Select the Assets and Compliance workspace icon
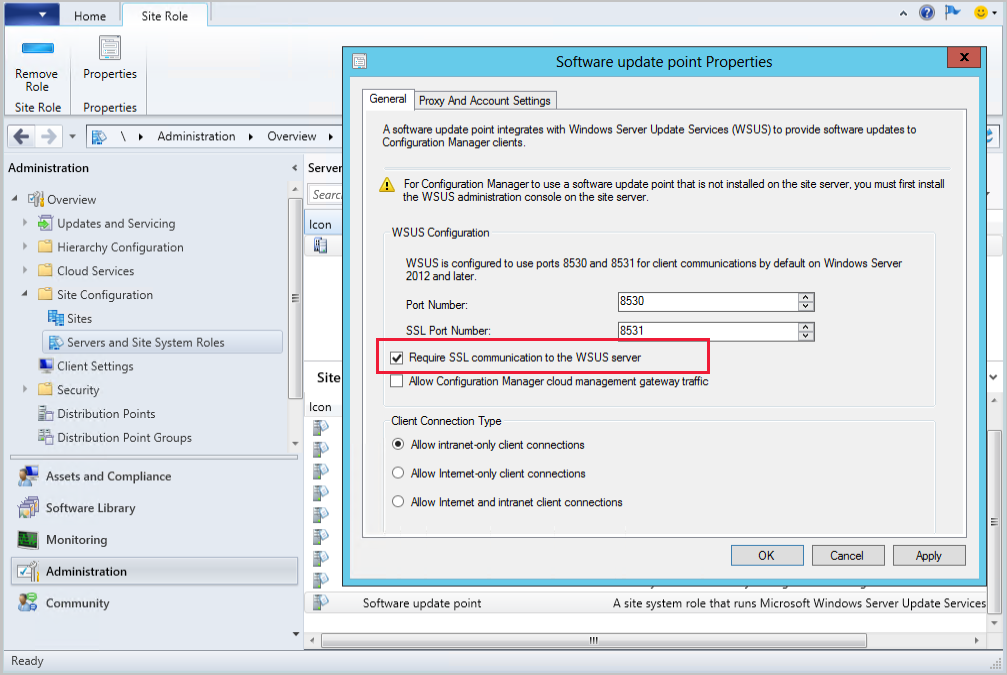The width and height of the screenshot is (1007, 675). pos(28,476)
